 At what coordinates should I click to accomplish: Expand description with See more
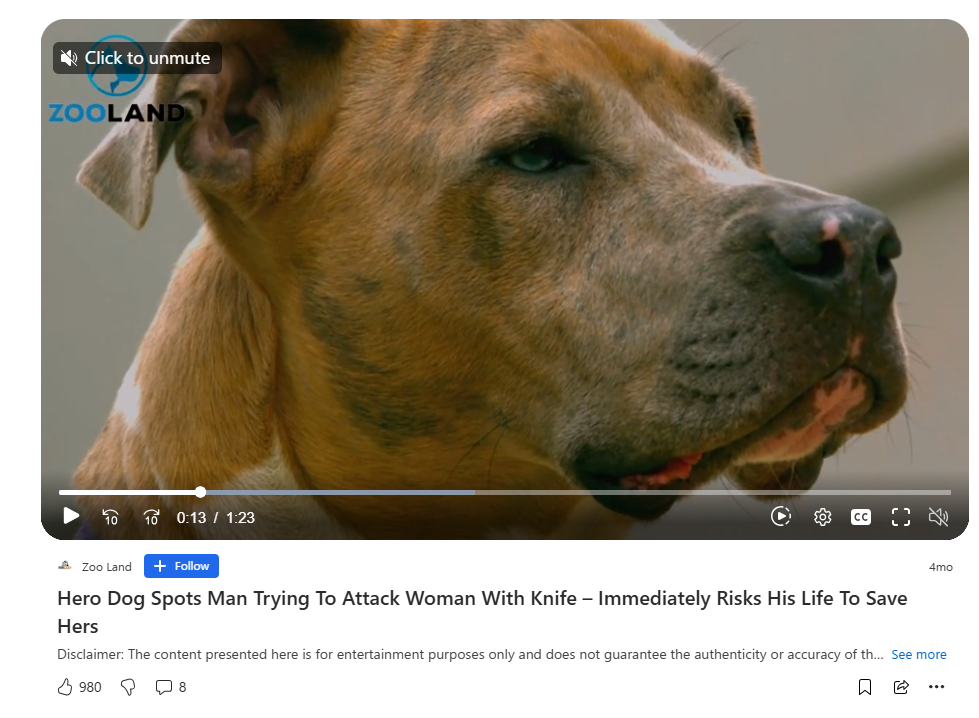point(918,654)
